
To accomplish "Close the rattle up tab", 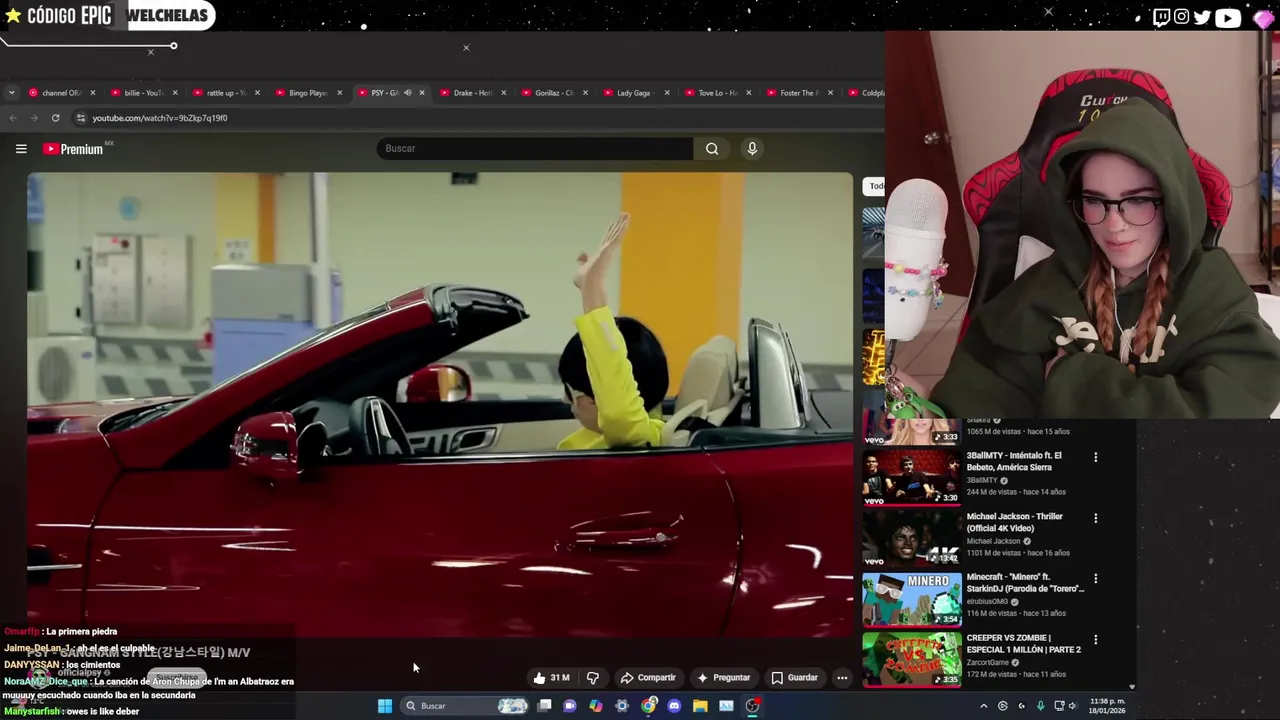I will point(257,93).
